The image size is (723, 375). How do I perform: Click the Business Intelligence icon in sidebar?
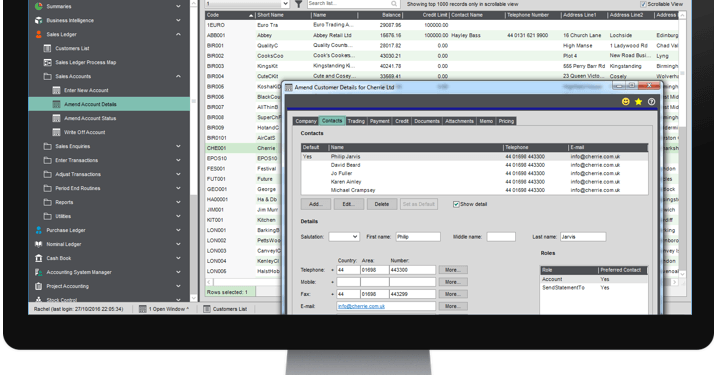tap(39, 20)
